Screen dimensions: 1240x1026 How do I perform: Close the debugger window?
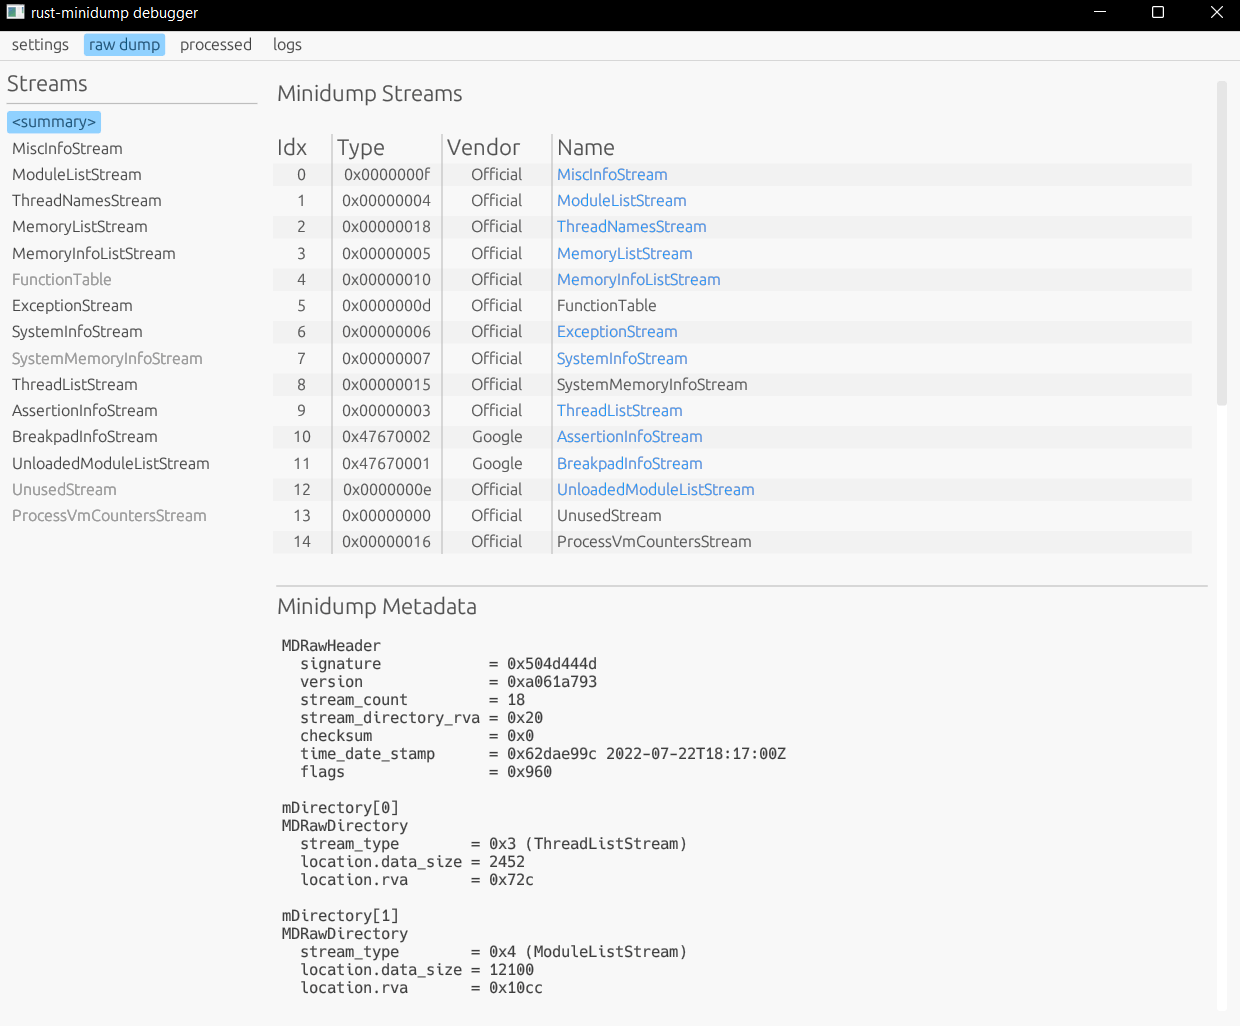(x=1216, y=12)
